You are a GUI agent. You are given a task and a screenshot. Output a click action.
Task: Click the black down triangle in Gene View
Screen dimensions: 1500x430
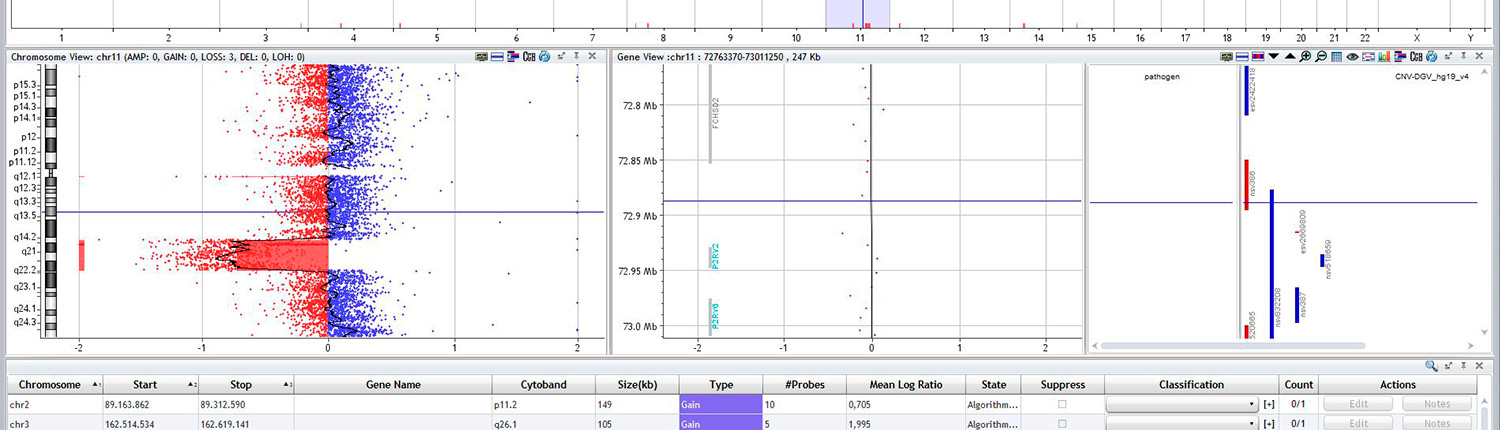(x=1274, y=57)
